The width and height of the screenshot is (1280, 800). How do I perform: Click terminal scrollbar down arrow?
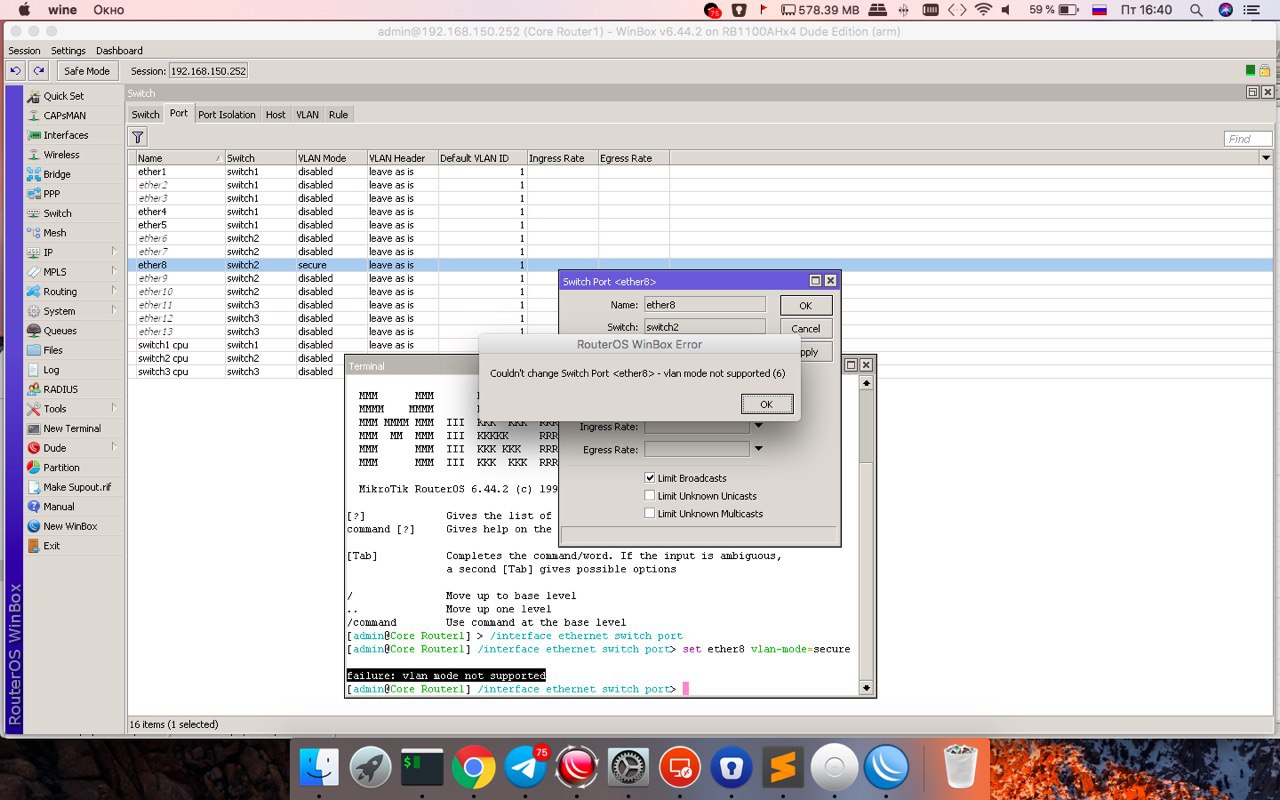coord(866,688)
